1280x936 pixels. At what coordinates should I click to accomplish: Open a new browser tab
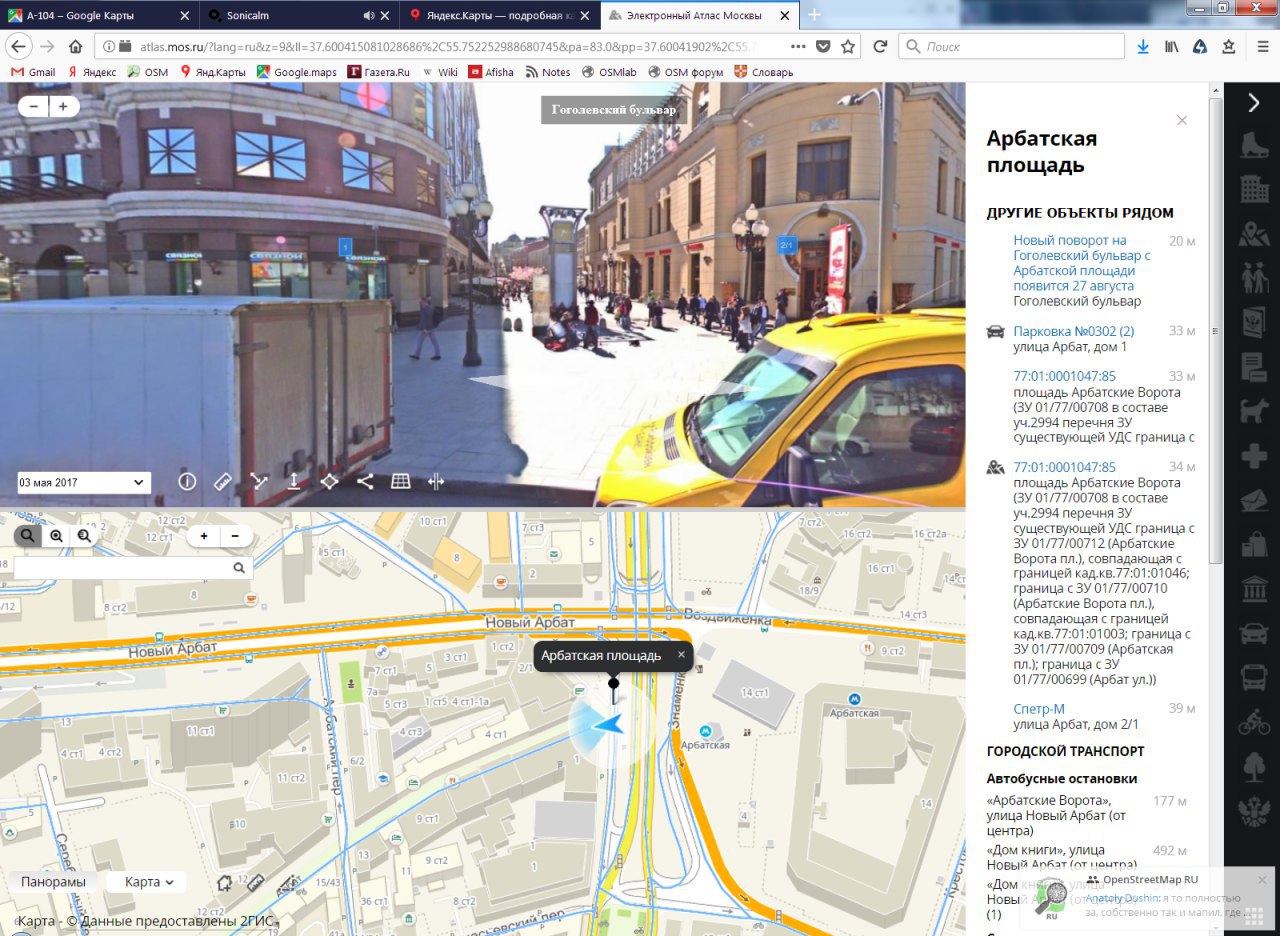click(x=814, y=15)
